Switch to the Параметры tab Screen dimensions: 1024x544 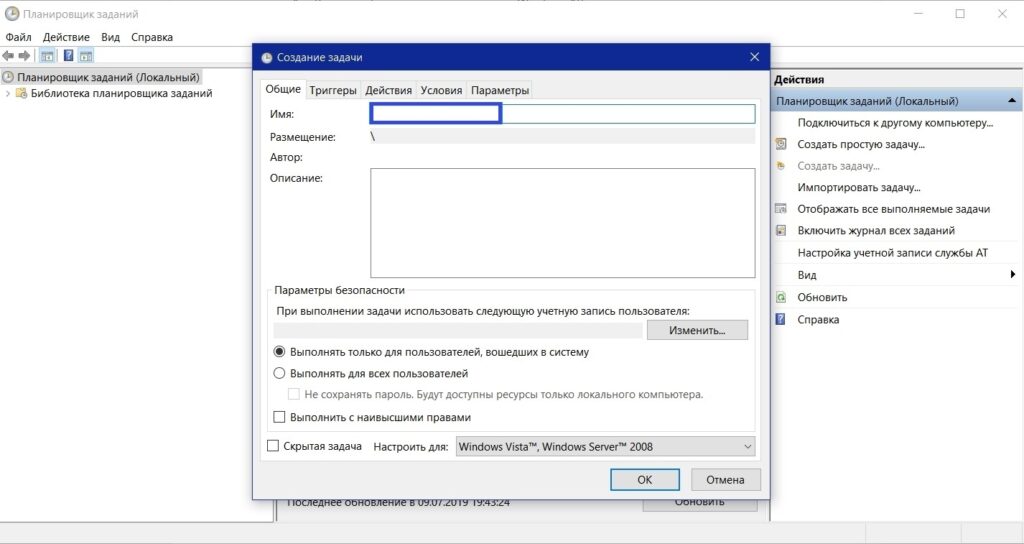pos(500,90)
